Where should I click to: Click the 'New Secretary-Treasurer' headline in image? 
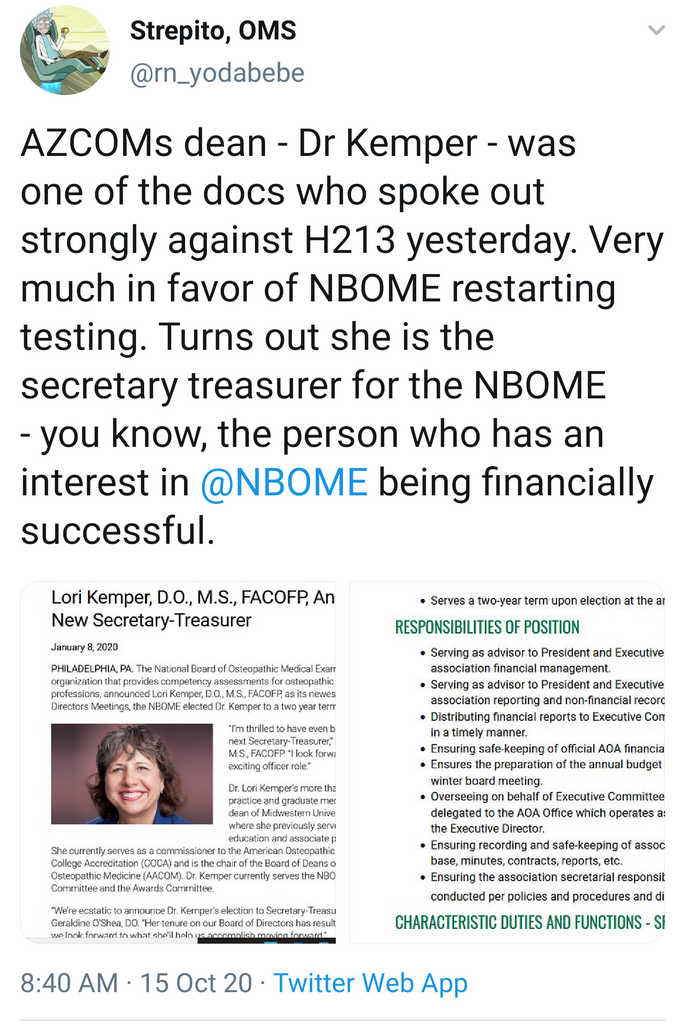[152, 620]
